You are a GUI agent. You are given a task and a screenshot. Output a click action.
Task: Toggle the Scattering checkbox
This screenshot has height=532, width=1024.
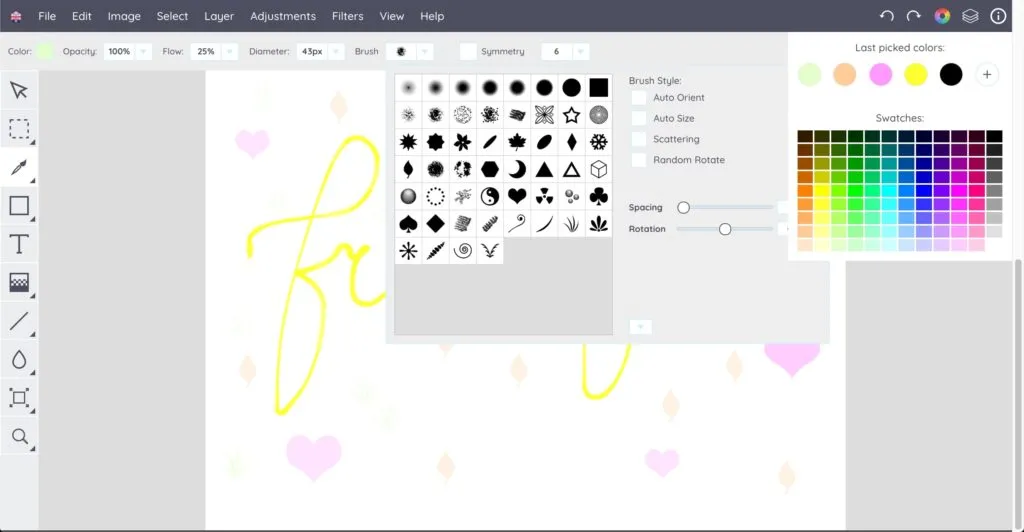click(x=639, y=139)
